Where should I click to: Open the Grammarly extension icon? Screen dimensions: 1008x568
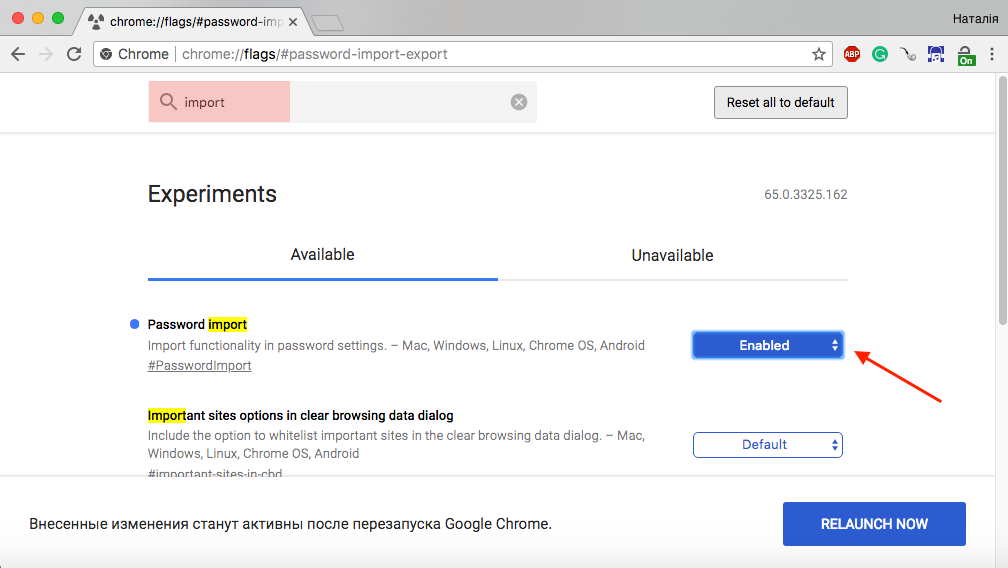click(x=880, y=54)
